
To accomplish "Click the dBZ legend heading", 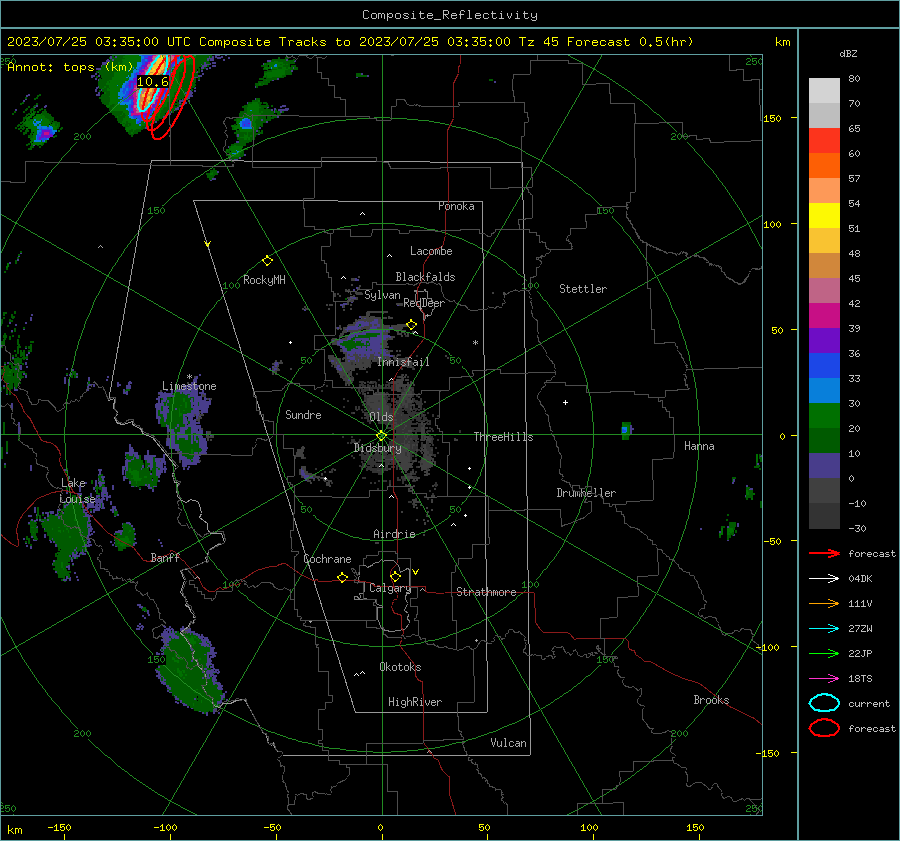I will tap(848, 53).
